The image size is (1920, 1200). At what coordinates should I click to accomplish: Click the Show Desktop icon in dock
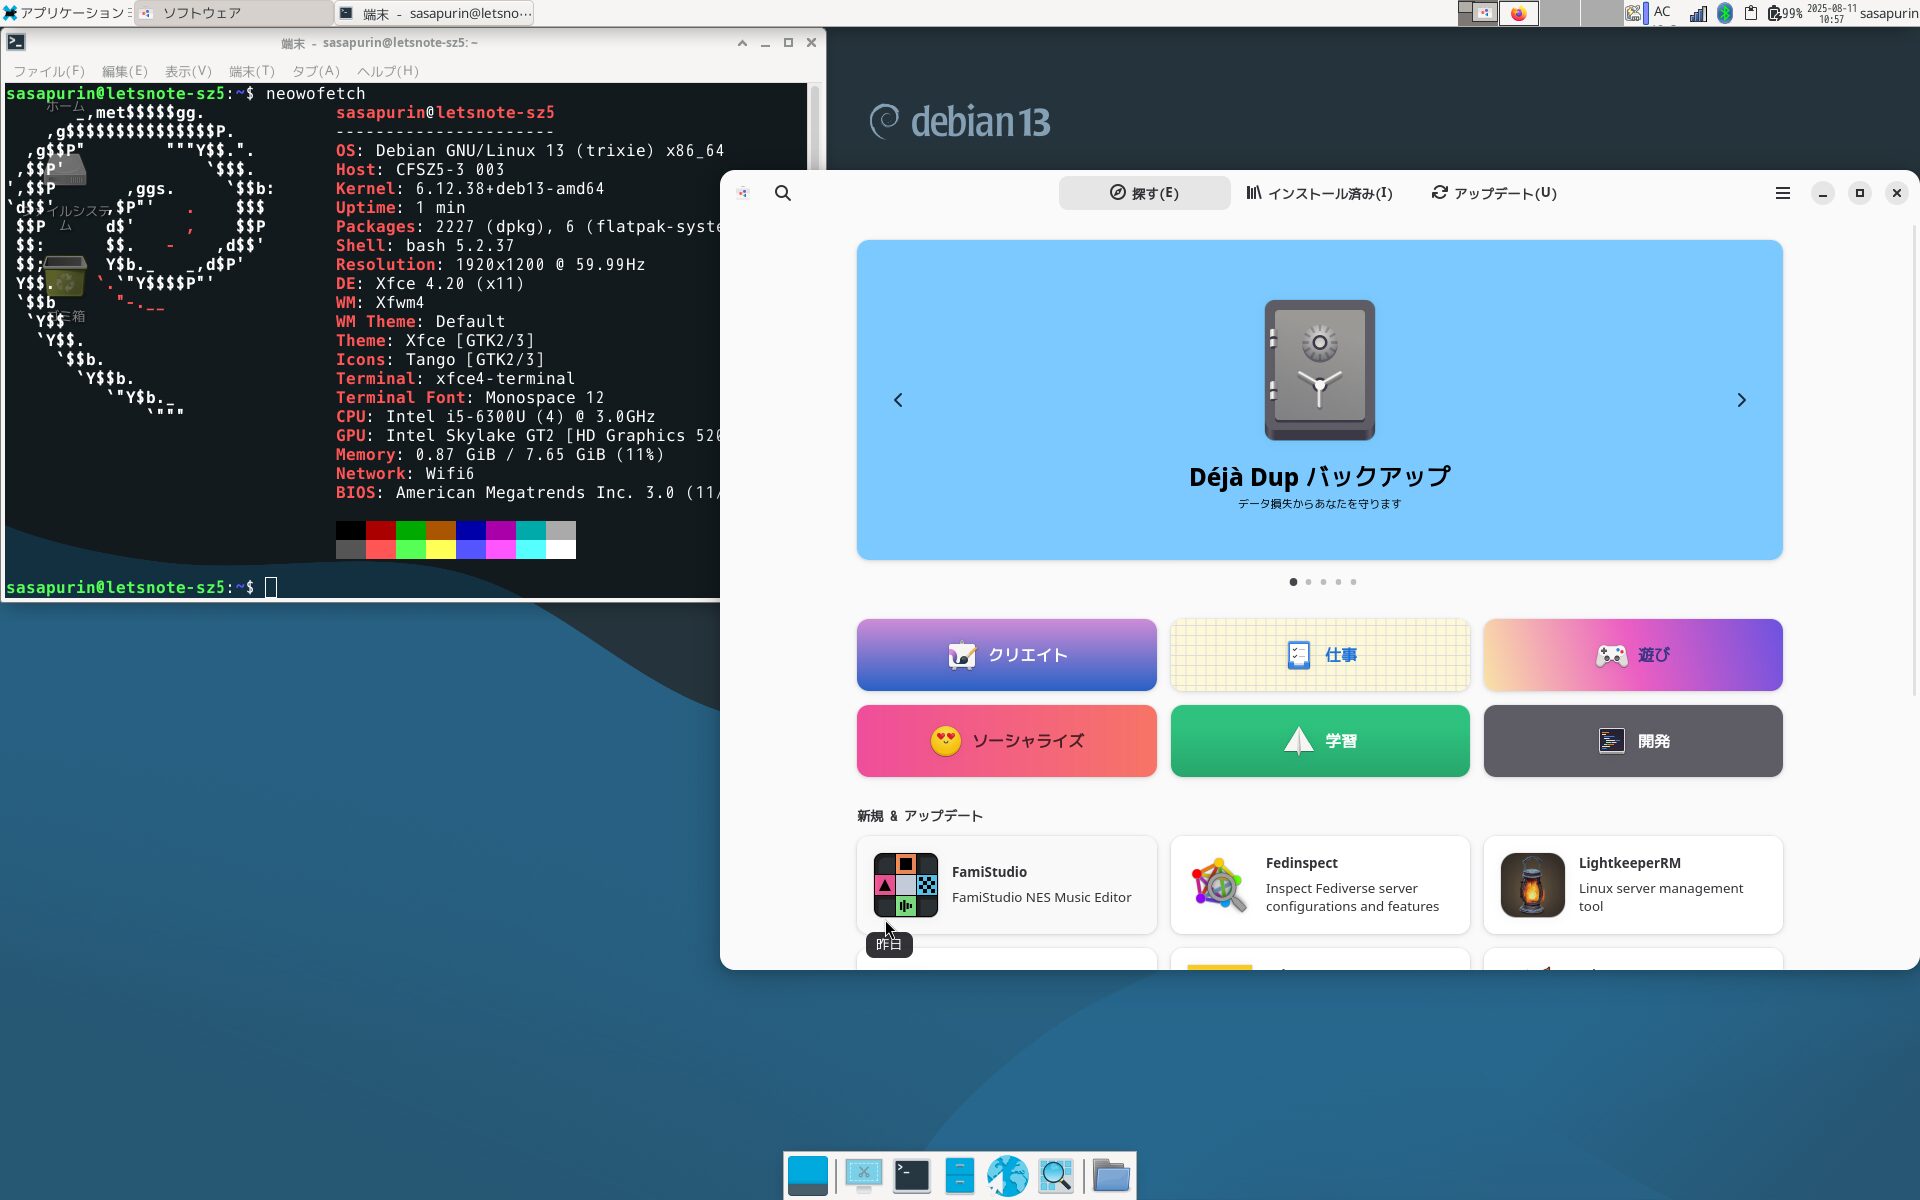pyautogui.click(x=808, y=1176)
